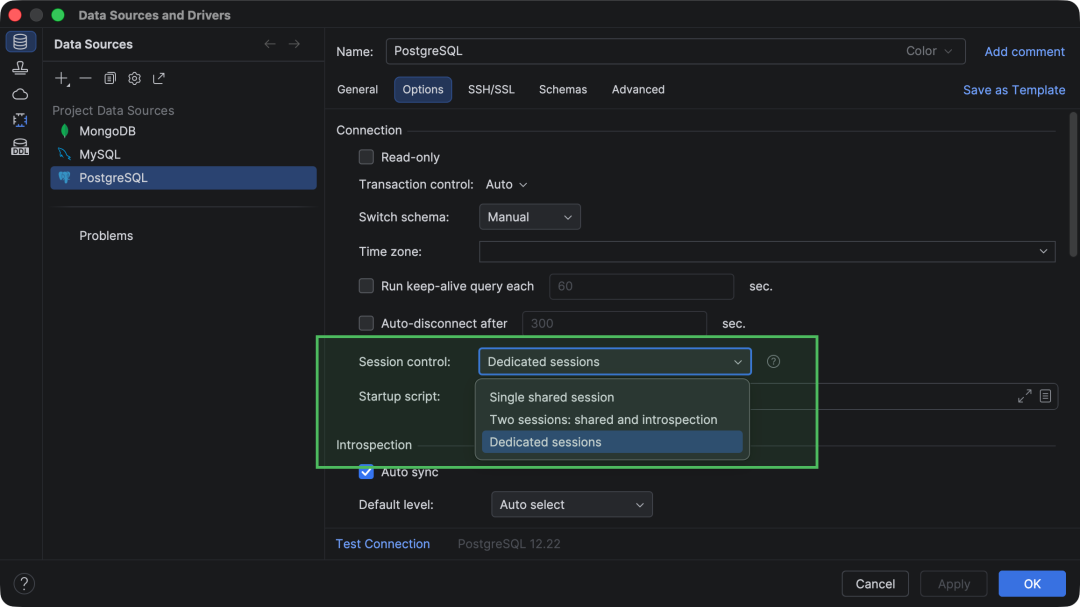The width and height of the screenshot is (1080, 607).
Task: Click the dialog help question mark button
Action: 24,584
